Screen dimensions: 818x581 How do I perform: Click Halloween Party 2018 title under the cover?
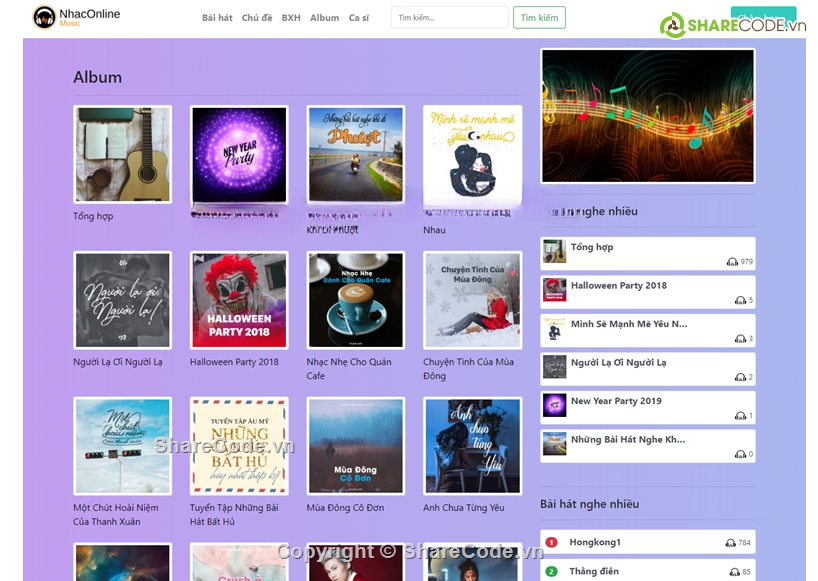click(x=234, y=362)
